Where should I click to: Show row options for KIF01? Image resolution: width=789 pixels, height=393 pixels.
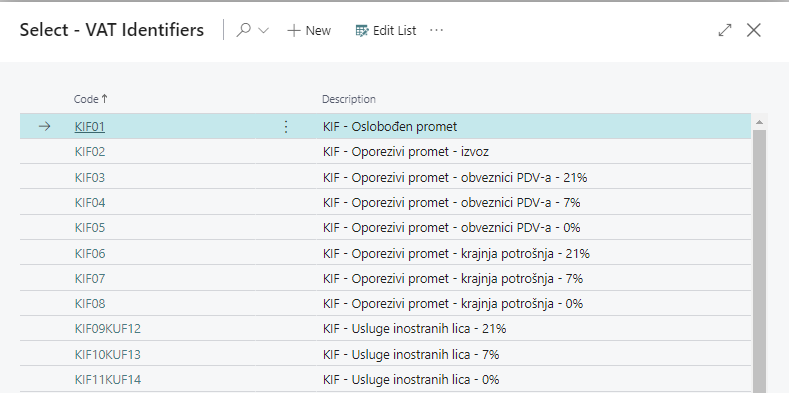click(x=286, y=126)
